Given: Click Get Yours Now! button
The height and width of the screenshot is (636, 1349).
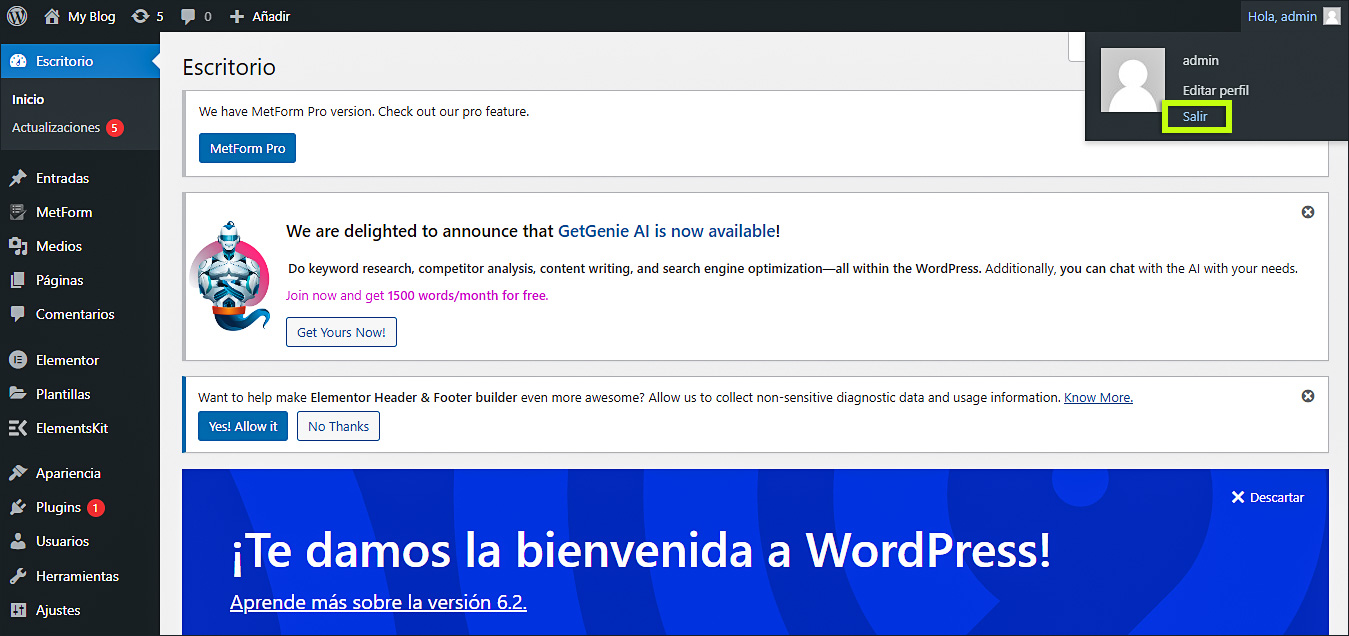Looking at the screenshot, I should [x=341, y=332].
